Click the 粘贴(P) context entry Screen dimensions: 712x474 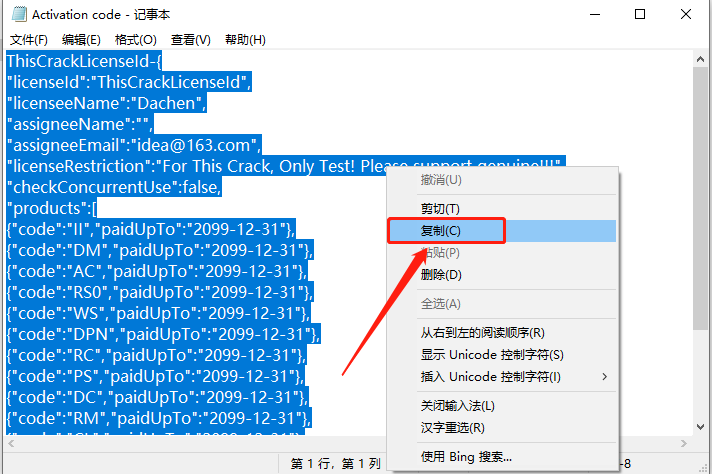503,253
